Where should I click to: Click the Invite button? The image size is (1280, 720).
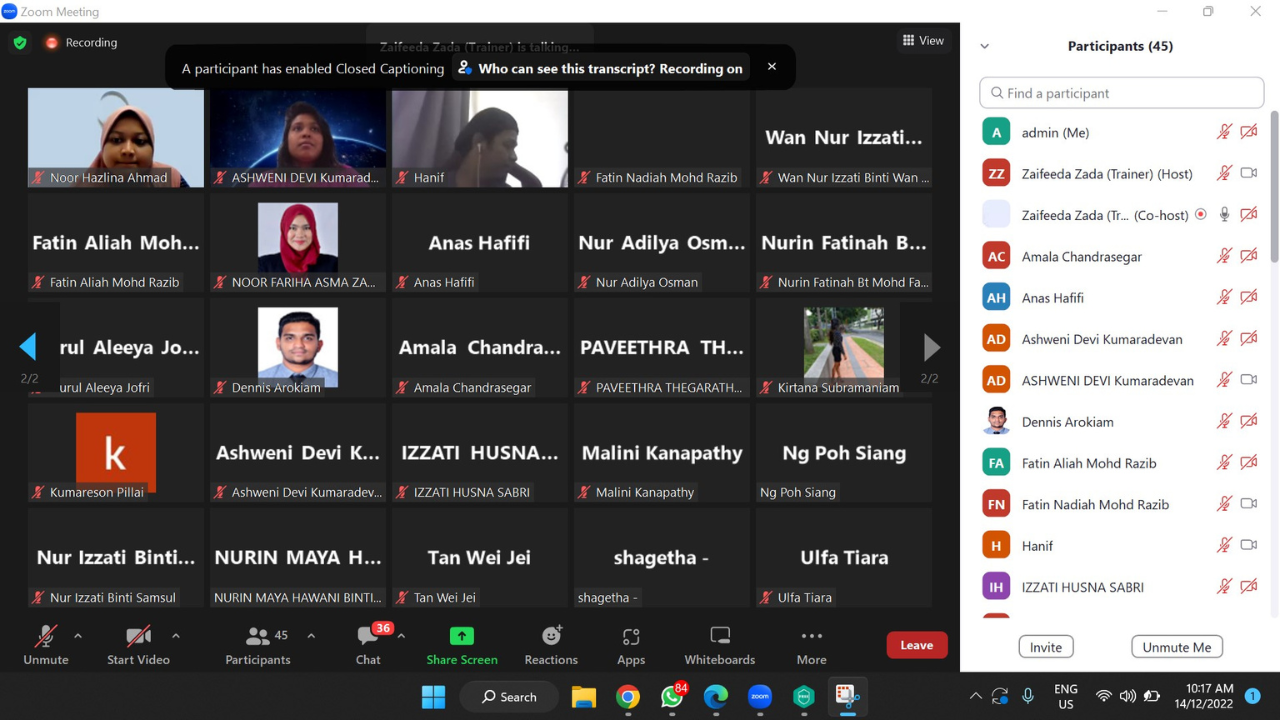coord(1046,647)
